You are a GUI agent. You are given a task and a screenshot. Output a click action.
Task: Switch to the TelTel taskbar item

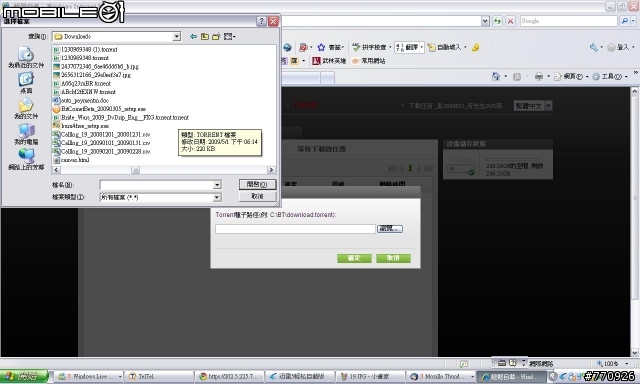[158, 376]
